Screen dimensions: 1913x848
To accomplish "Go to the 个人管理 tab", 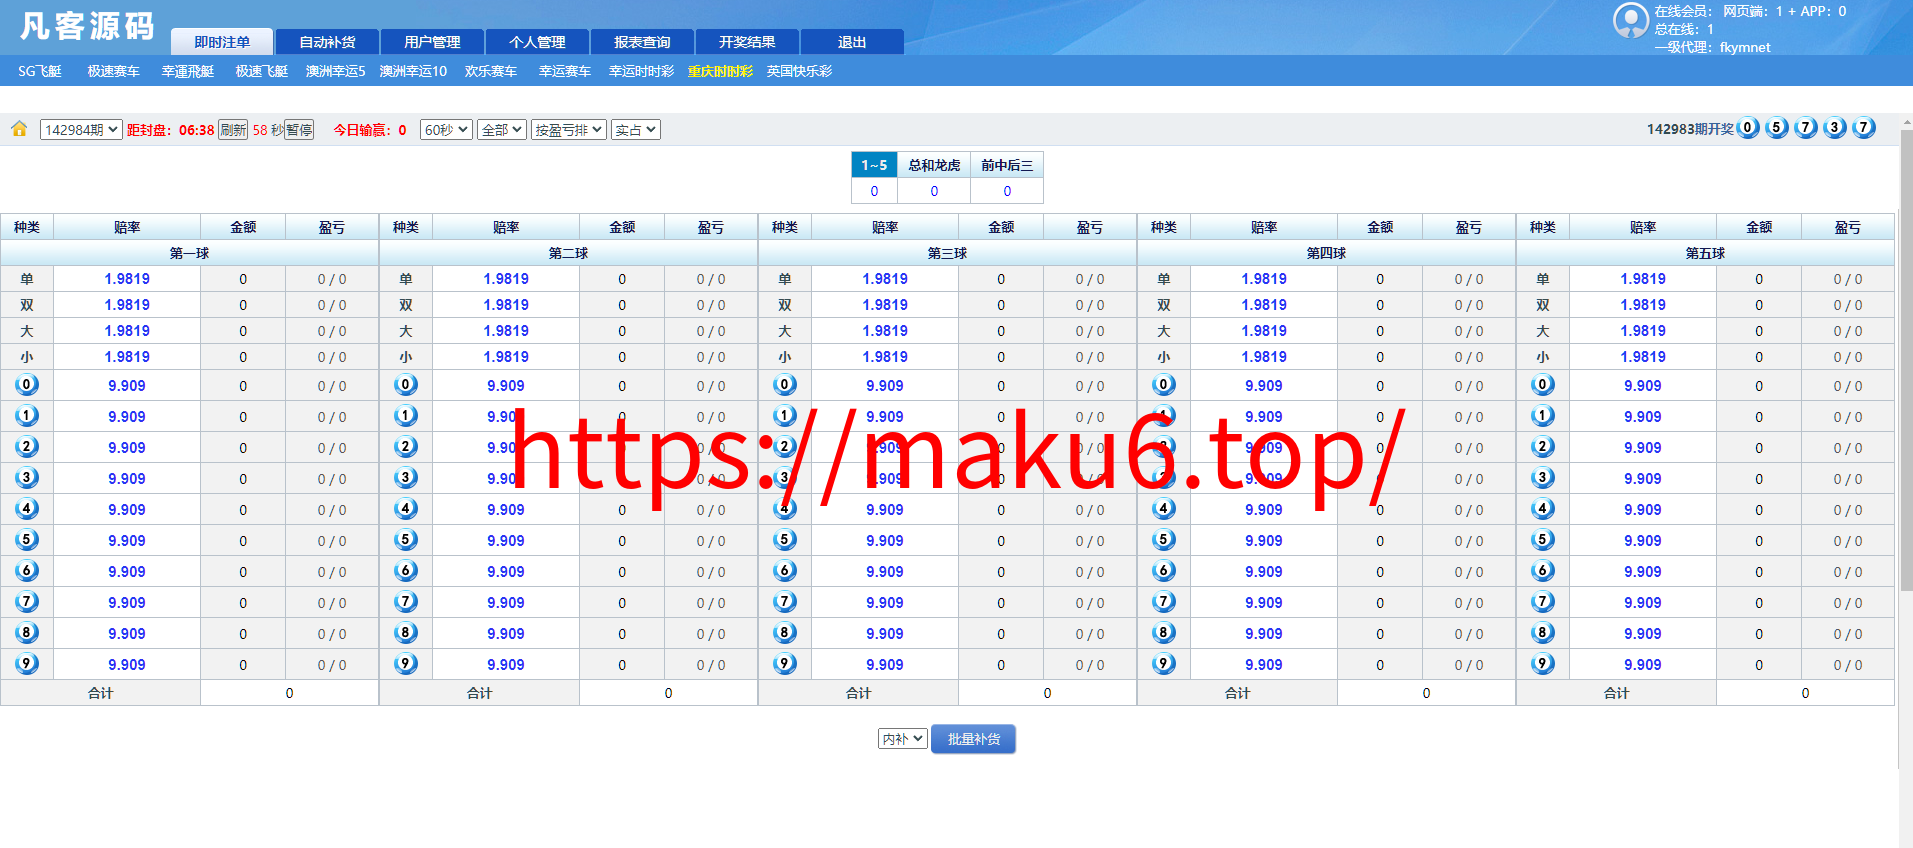I will pyautogui.click(x=537, y=42).
